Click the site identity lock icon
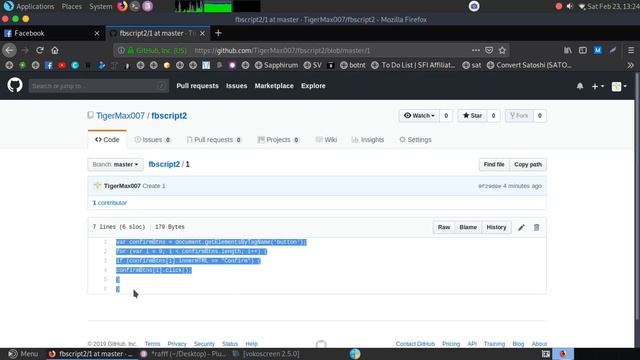 [x=131, y=50]
